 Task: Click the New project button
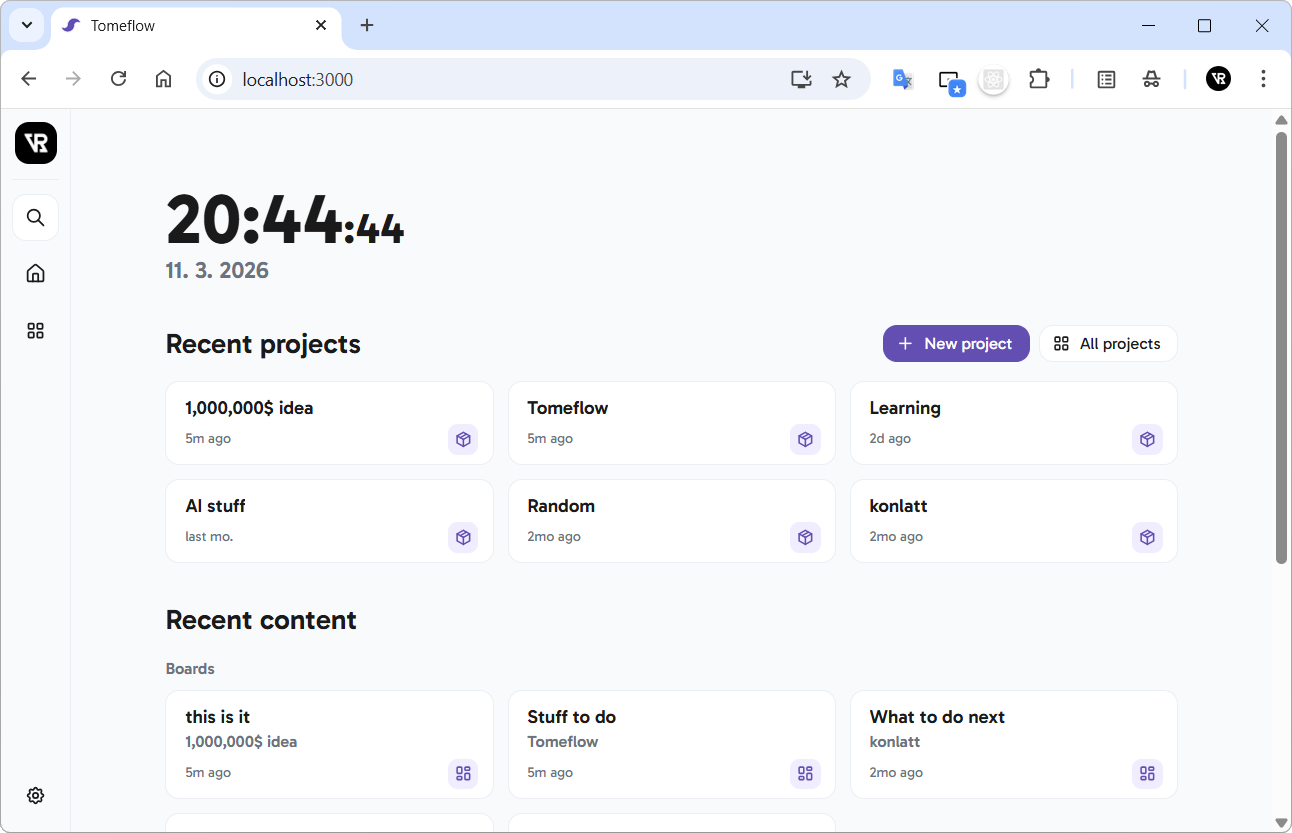click(955, 344)
